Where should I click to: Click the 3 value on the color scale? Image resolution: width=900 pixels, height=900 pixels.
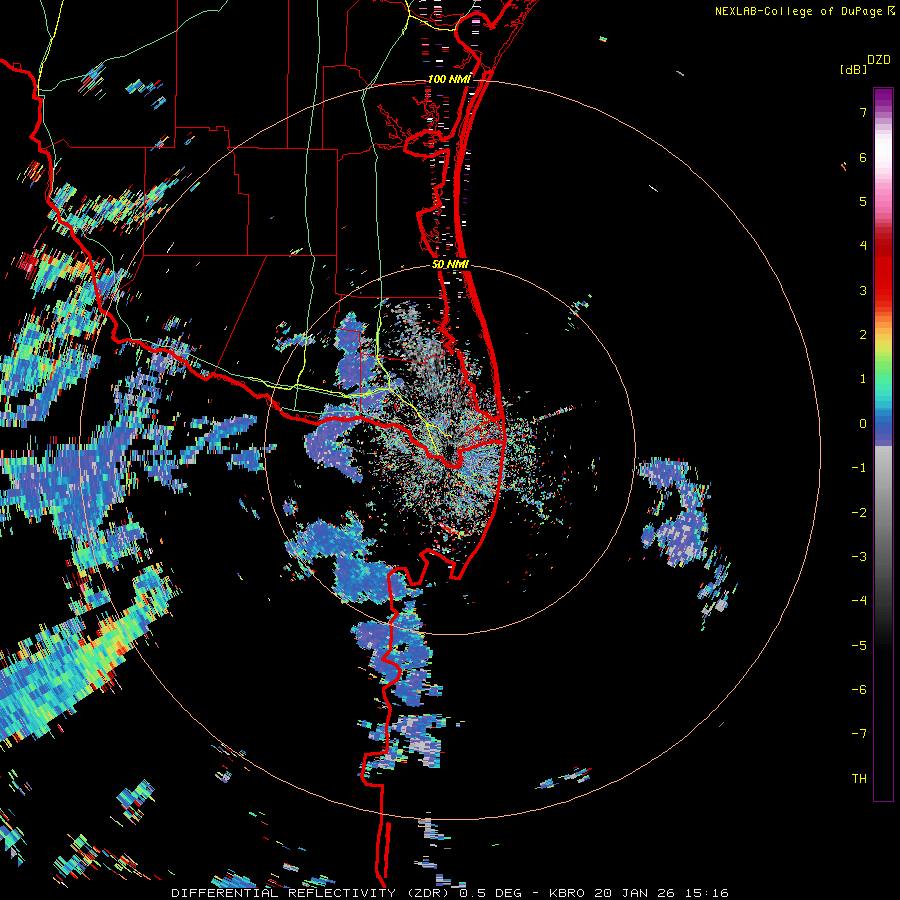(x=863, y=290)
